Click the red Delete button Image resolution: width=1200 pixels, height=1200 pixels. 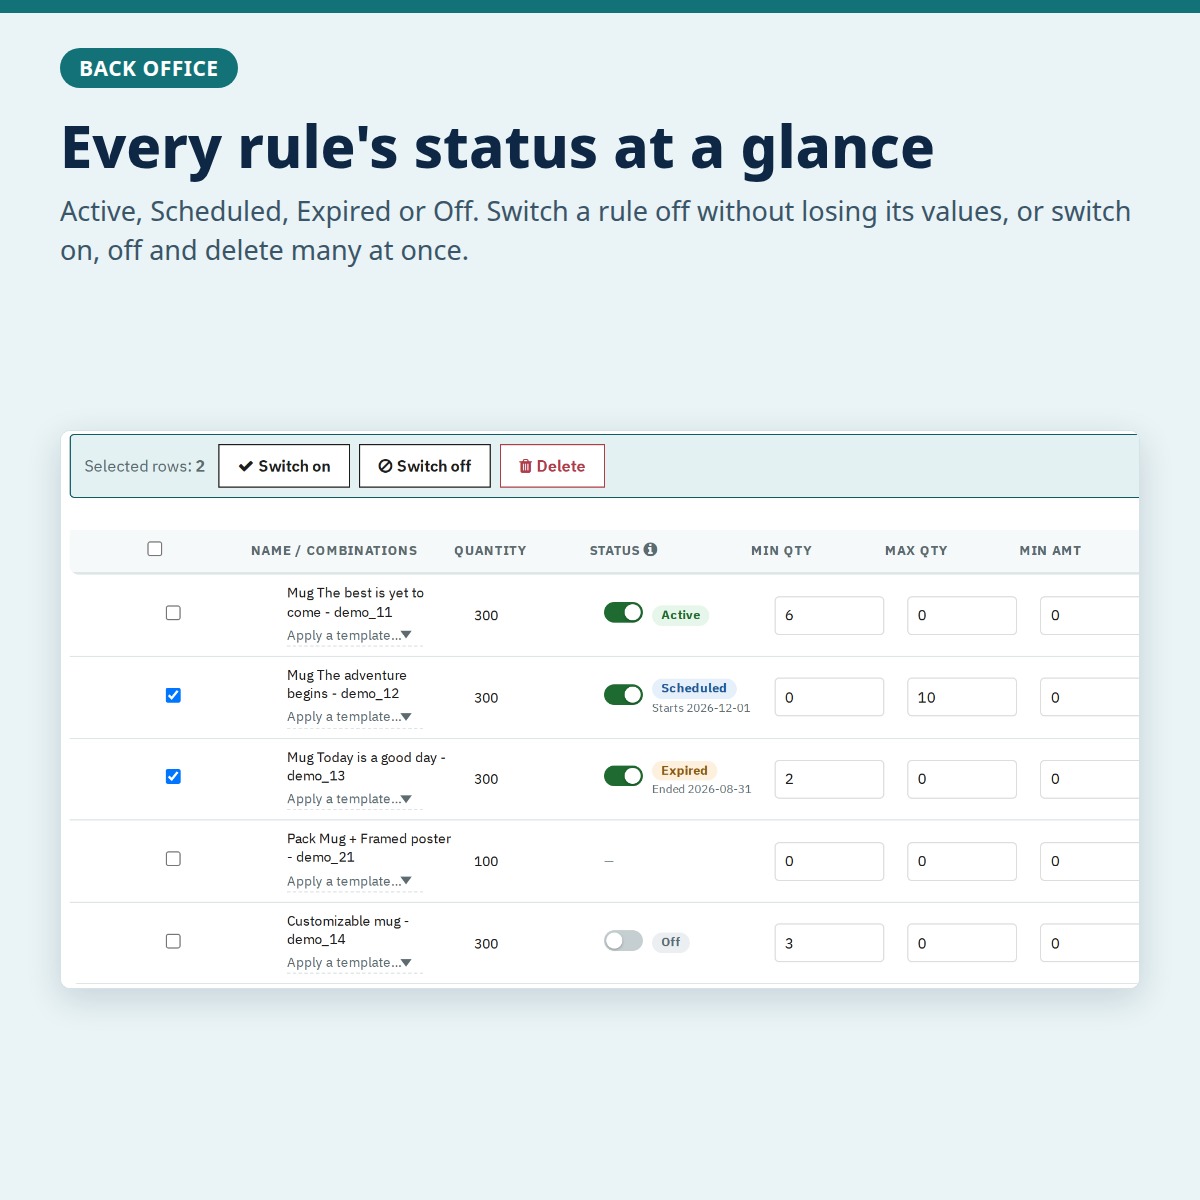pyautogui.click(x=552, y=466)
